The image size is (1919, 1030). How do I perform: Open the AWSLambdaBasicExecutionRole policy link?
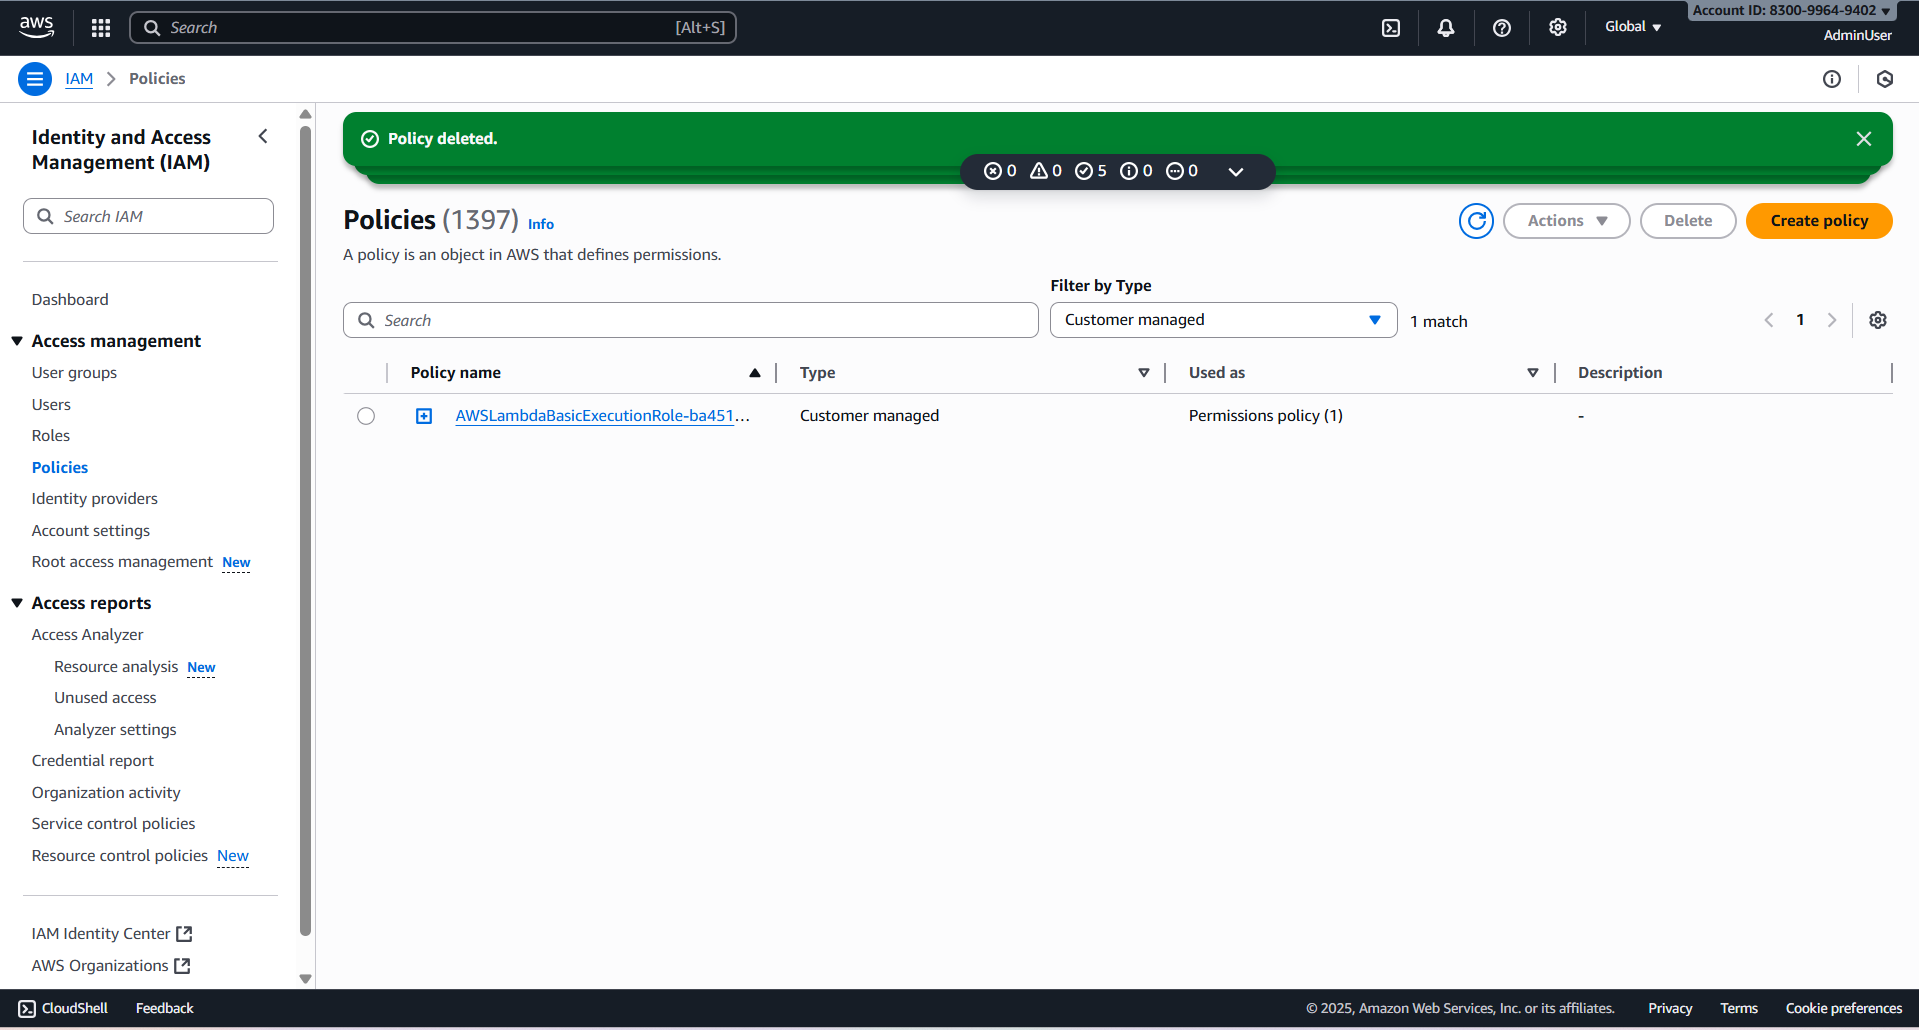[x=595, y=416]
